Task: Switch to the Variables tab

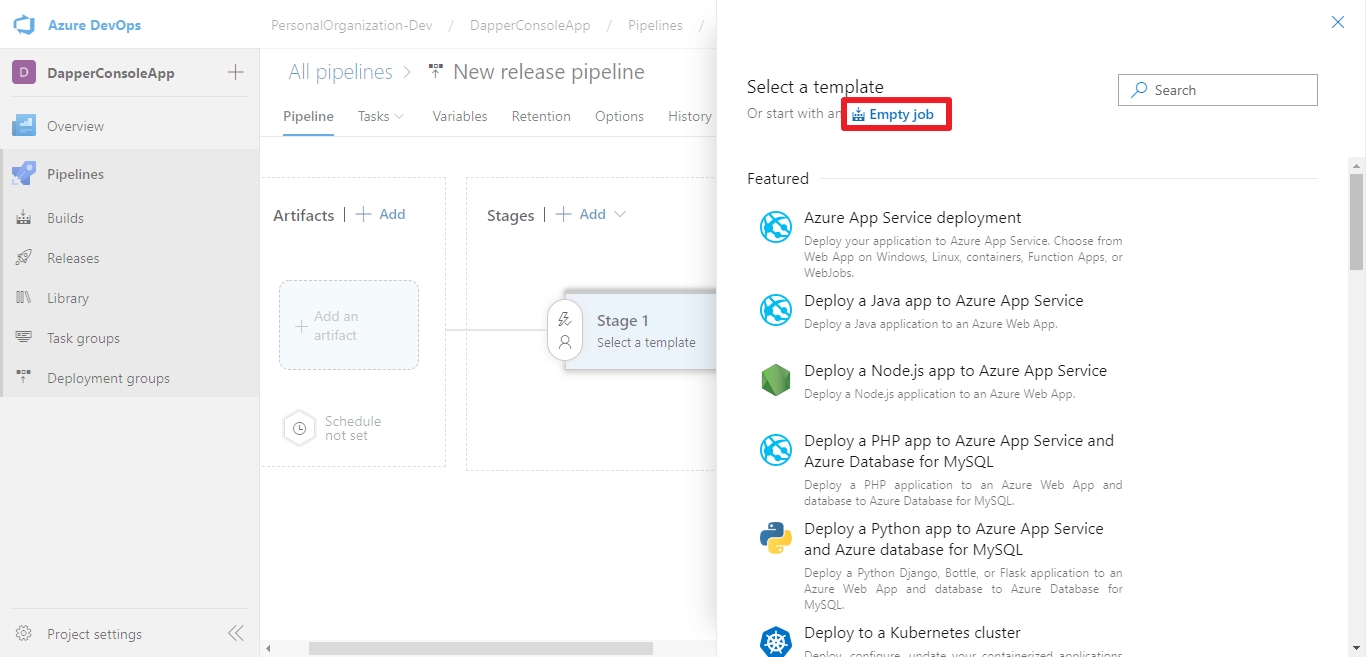Action: [x=460, y=116]
